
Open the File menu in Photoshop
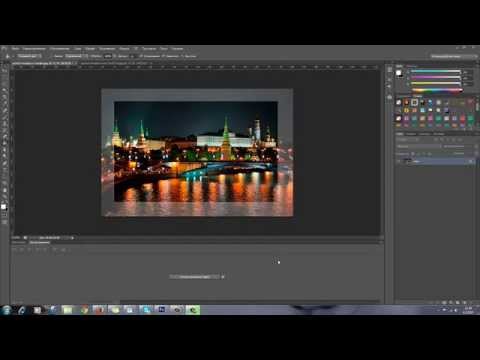[x=15, y=49]
